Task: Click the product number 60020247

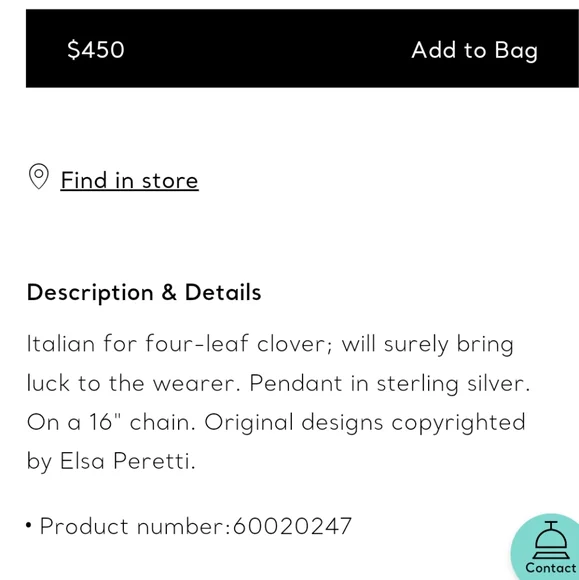Action: 292,526
